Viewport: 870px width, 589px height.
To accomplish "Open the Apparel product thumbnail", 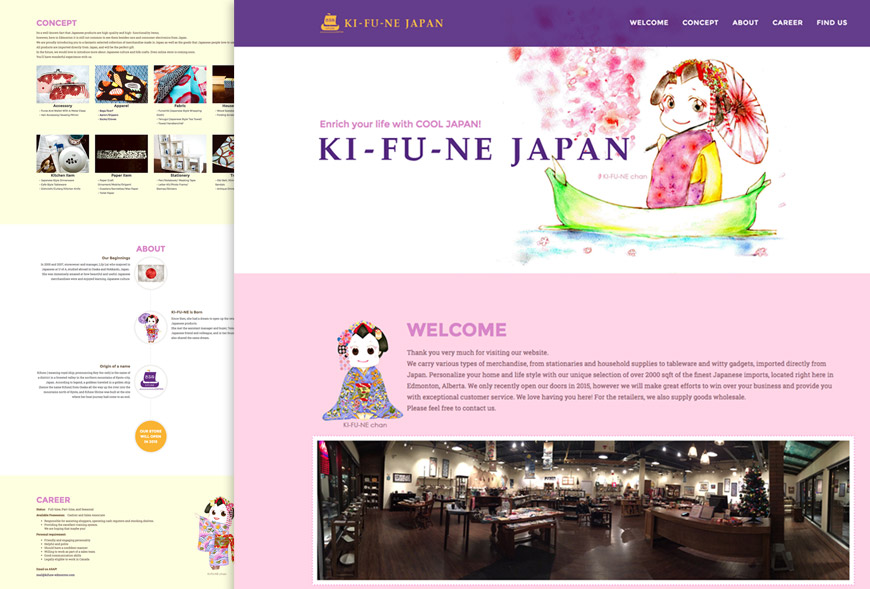I will point(121,84).
